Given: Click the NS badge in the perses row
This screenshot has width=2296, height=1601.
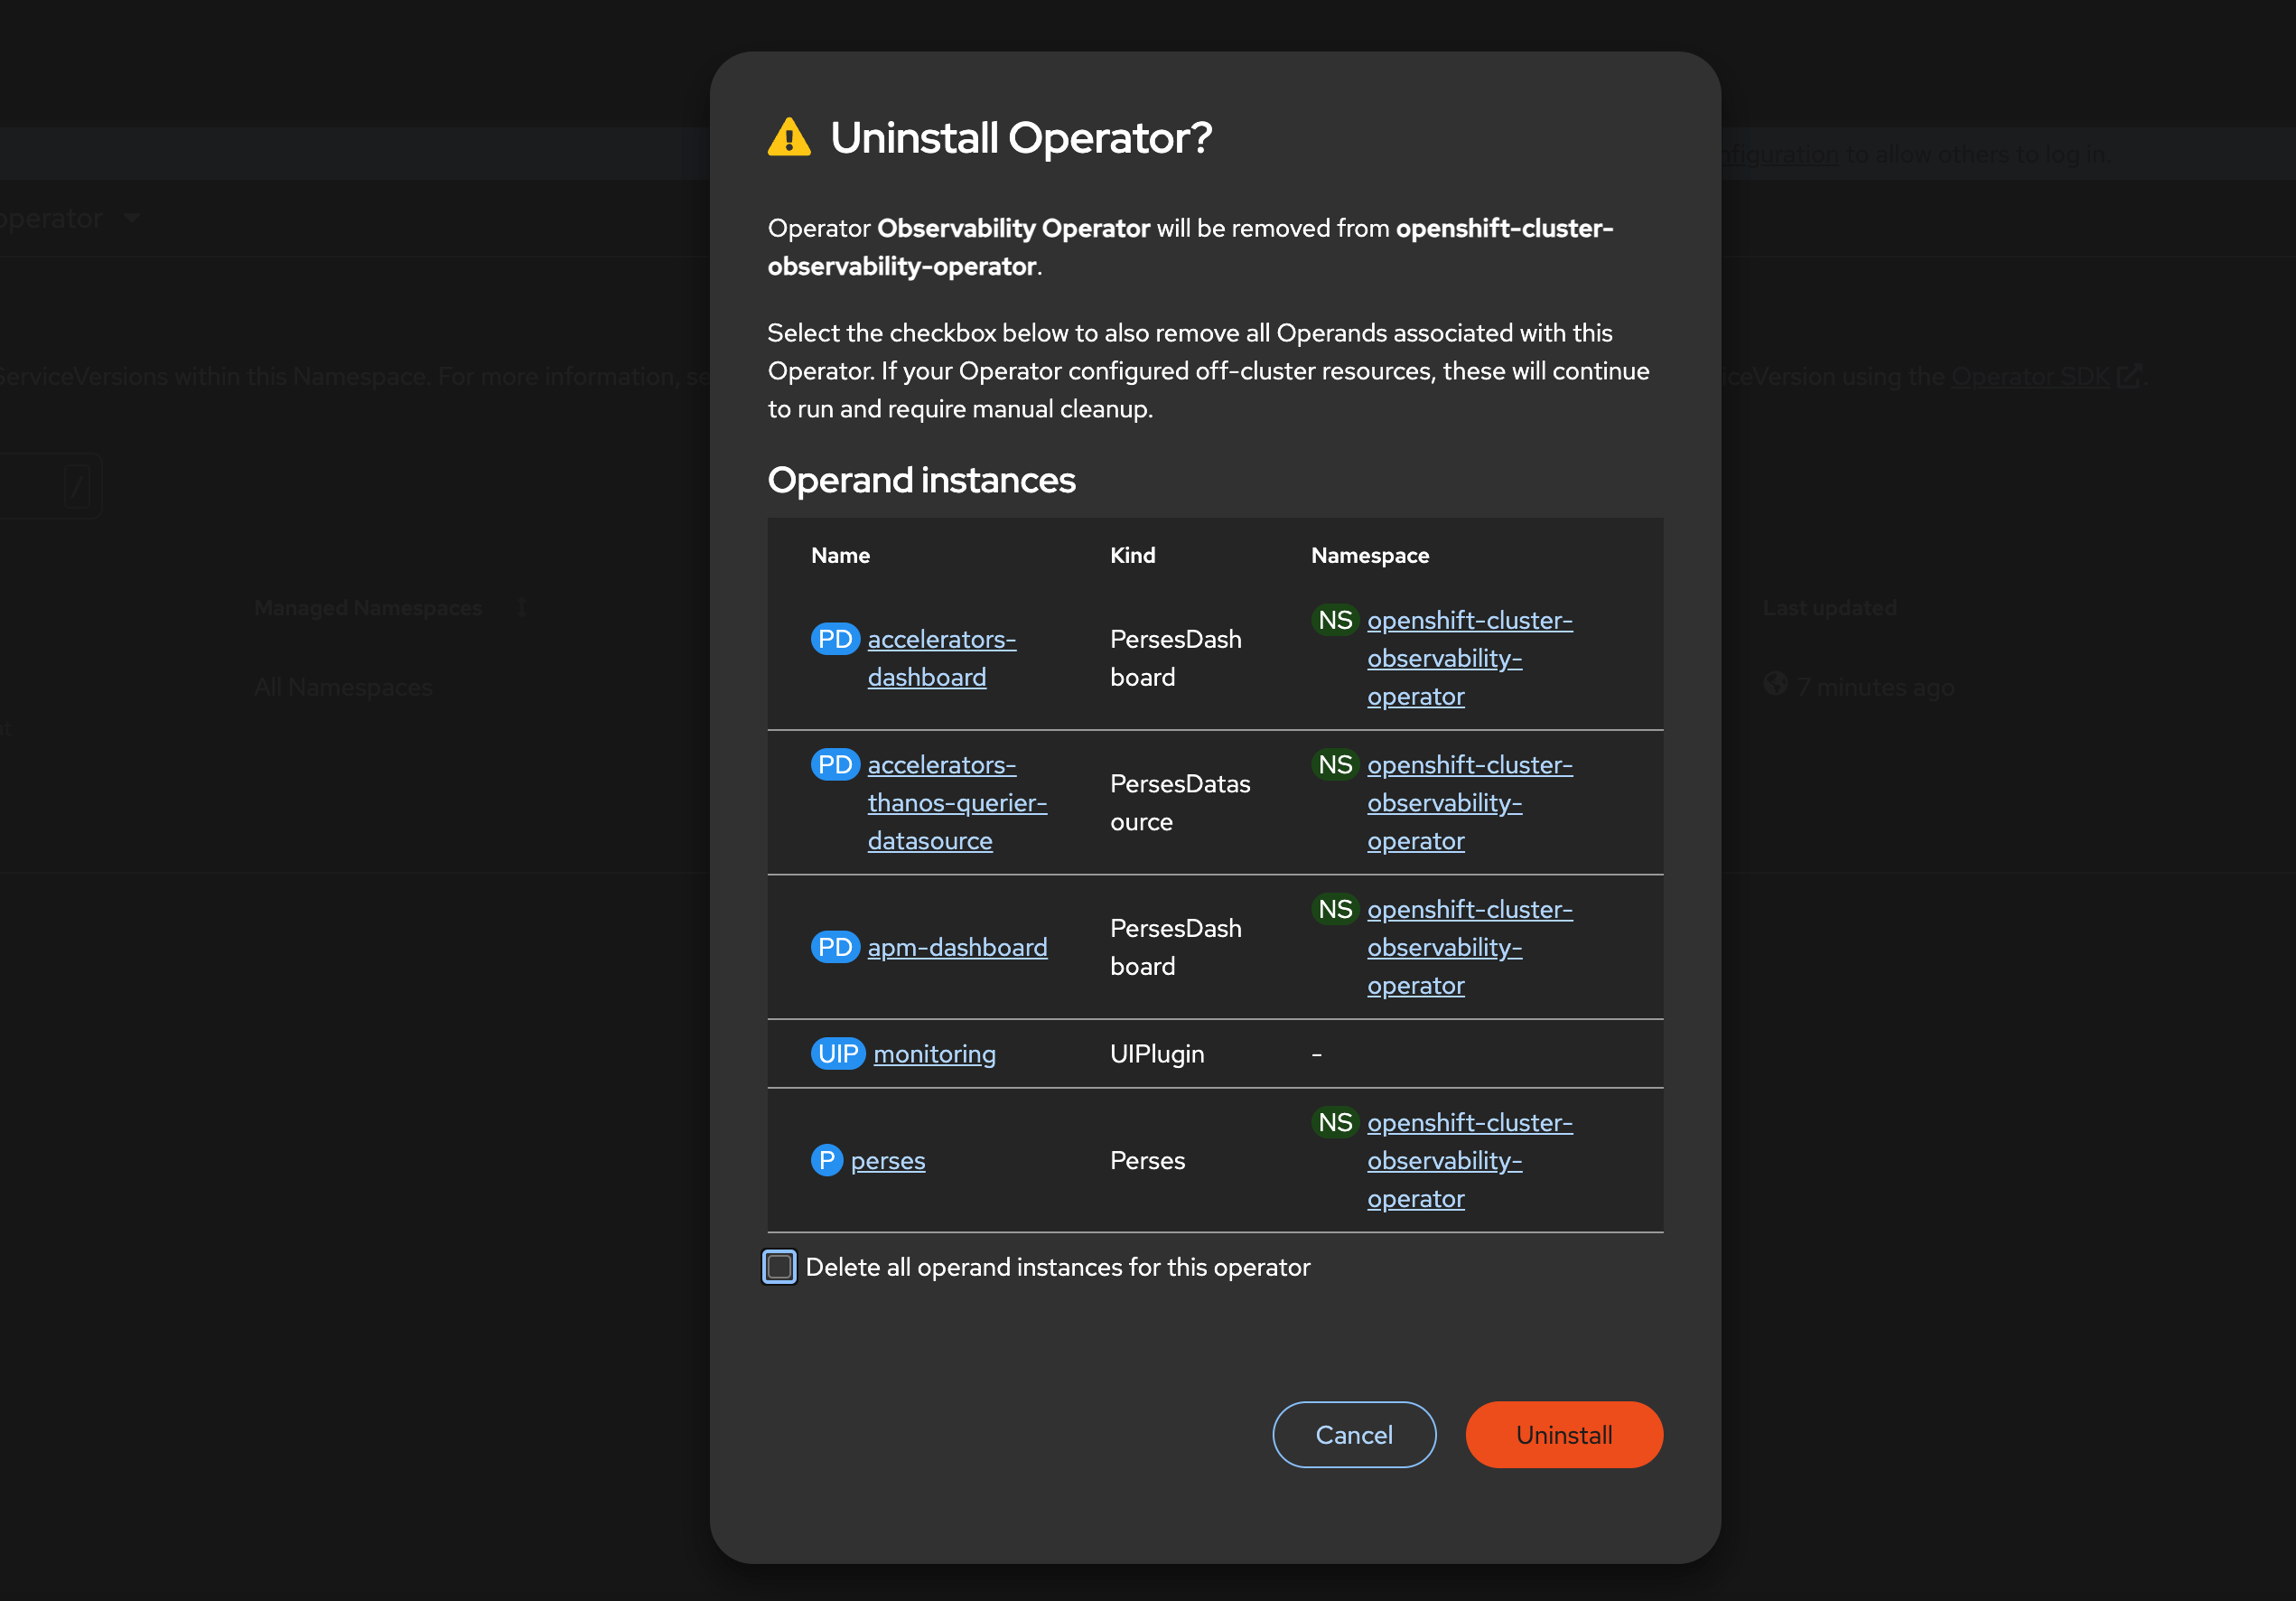Looking at the screenshot, I should (1335, 1122).
